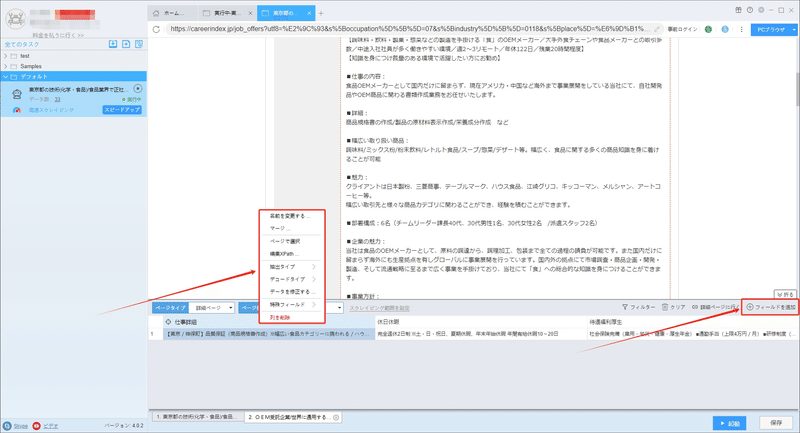This screenshot has height=433, width=800.
Task: Click the gift icon in title bar
Action: click(x=738, y=10)
